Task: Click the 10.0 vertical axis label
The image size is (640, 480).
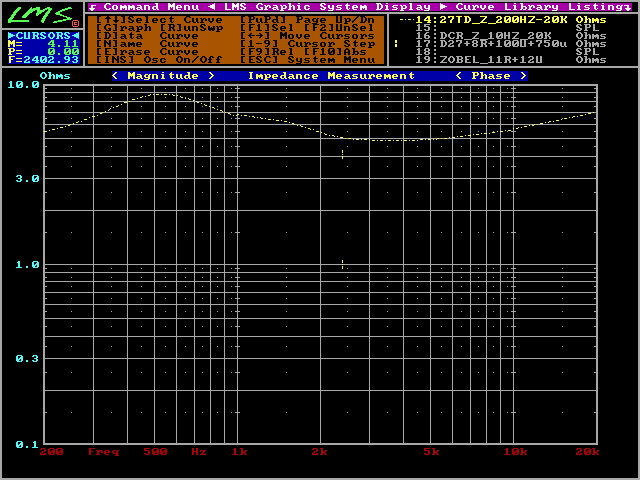Action: coord(24,84)
